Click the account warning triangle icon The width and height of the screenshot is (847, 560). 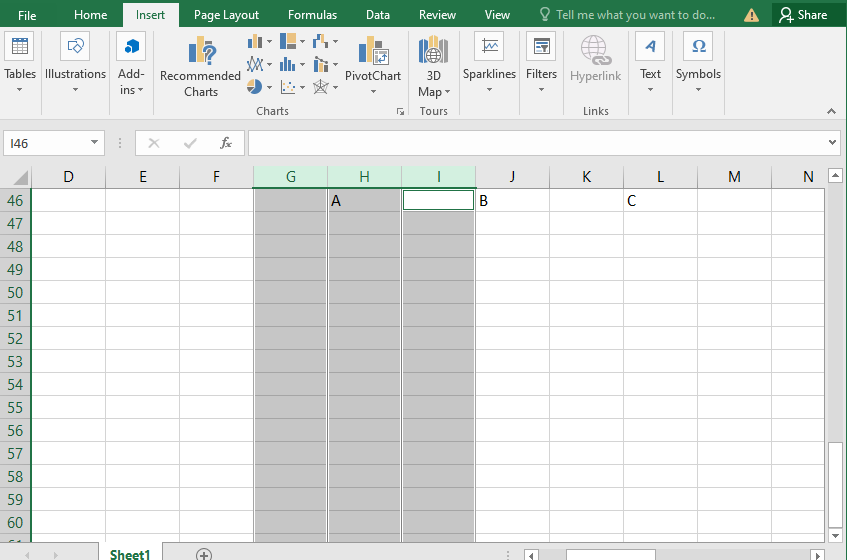click(x=751, y=15)
